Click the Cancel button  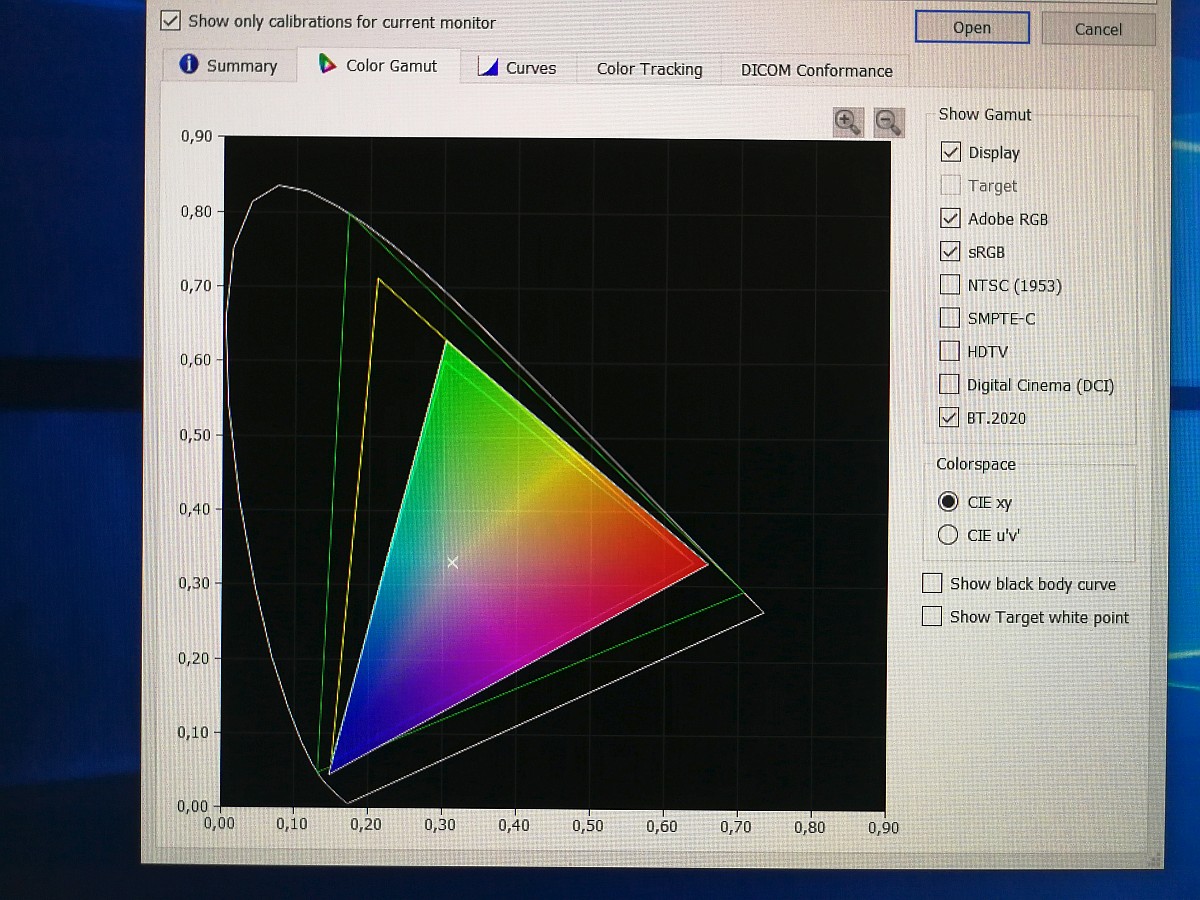coord(1098,29)
